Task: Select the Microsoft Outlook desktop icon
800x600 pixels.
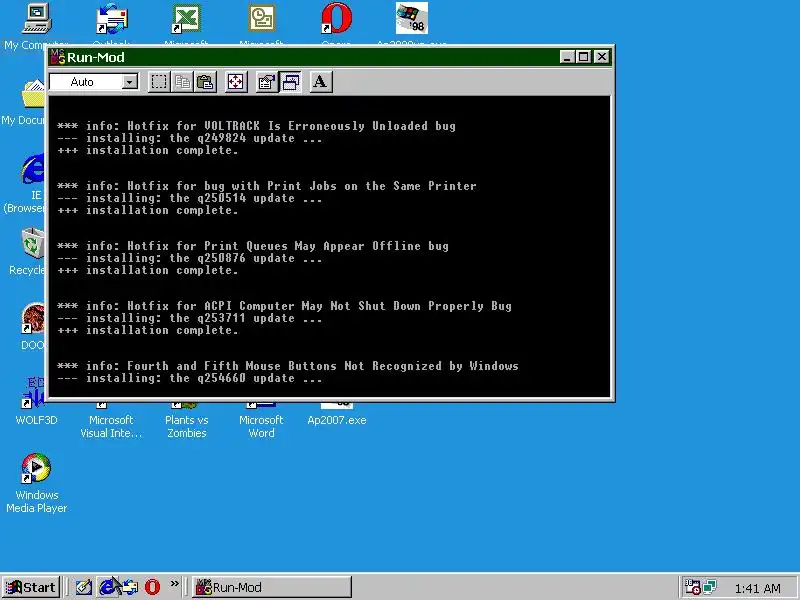Action: tap(262, 18)
